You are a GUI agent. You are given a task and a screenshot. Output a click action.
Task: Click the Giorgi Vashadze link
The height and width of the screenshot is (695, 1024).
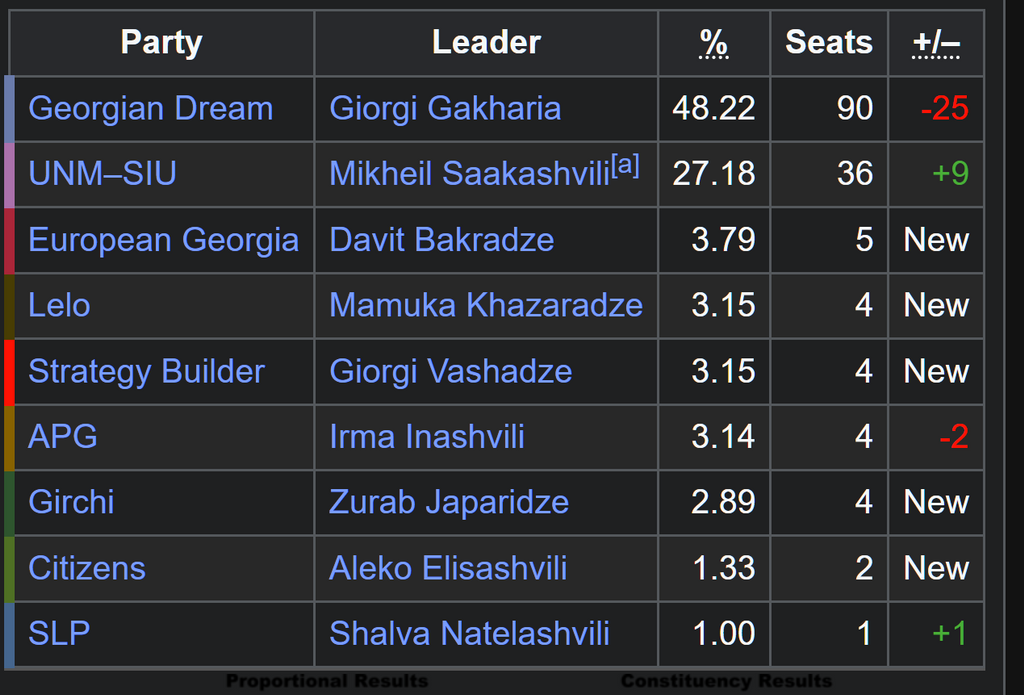click(451, 371)
